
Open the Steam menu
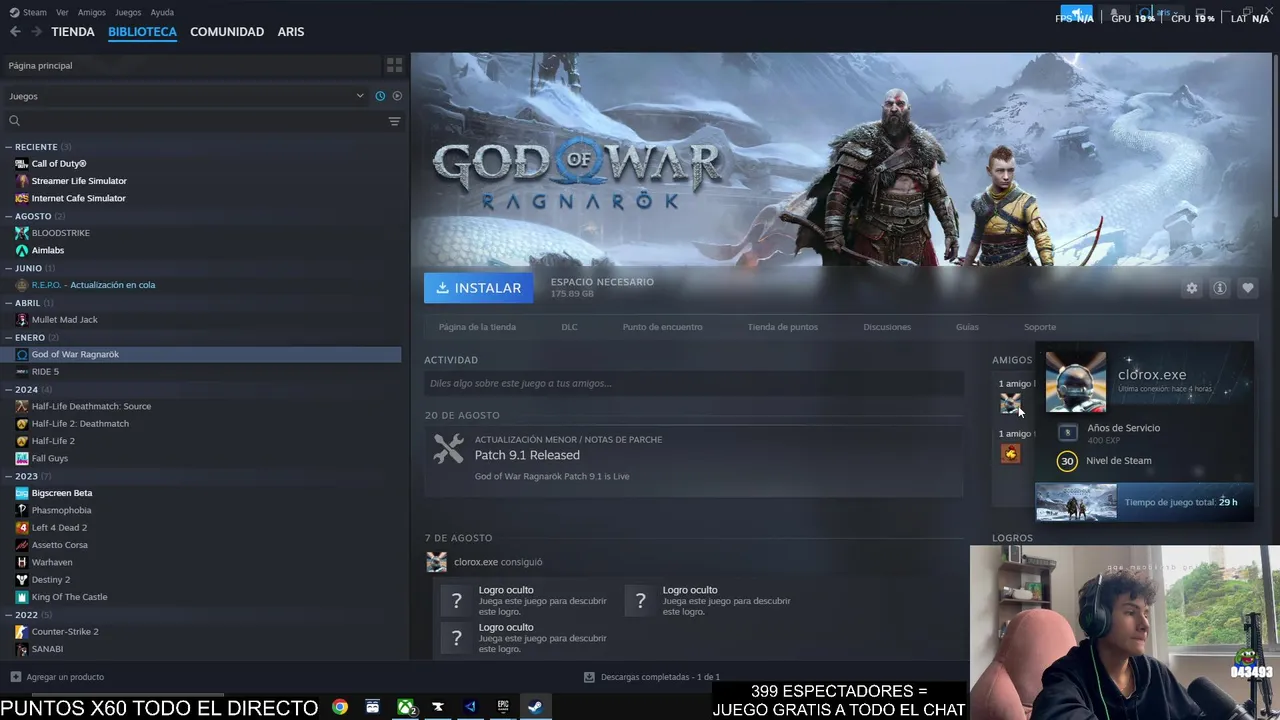29,12
